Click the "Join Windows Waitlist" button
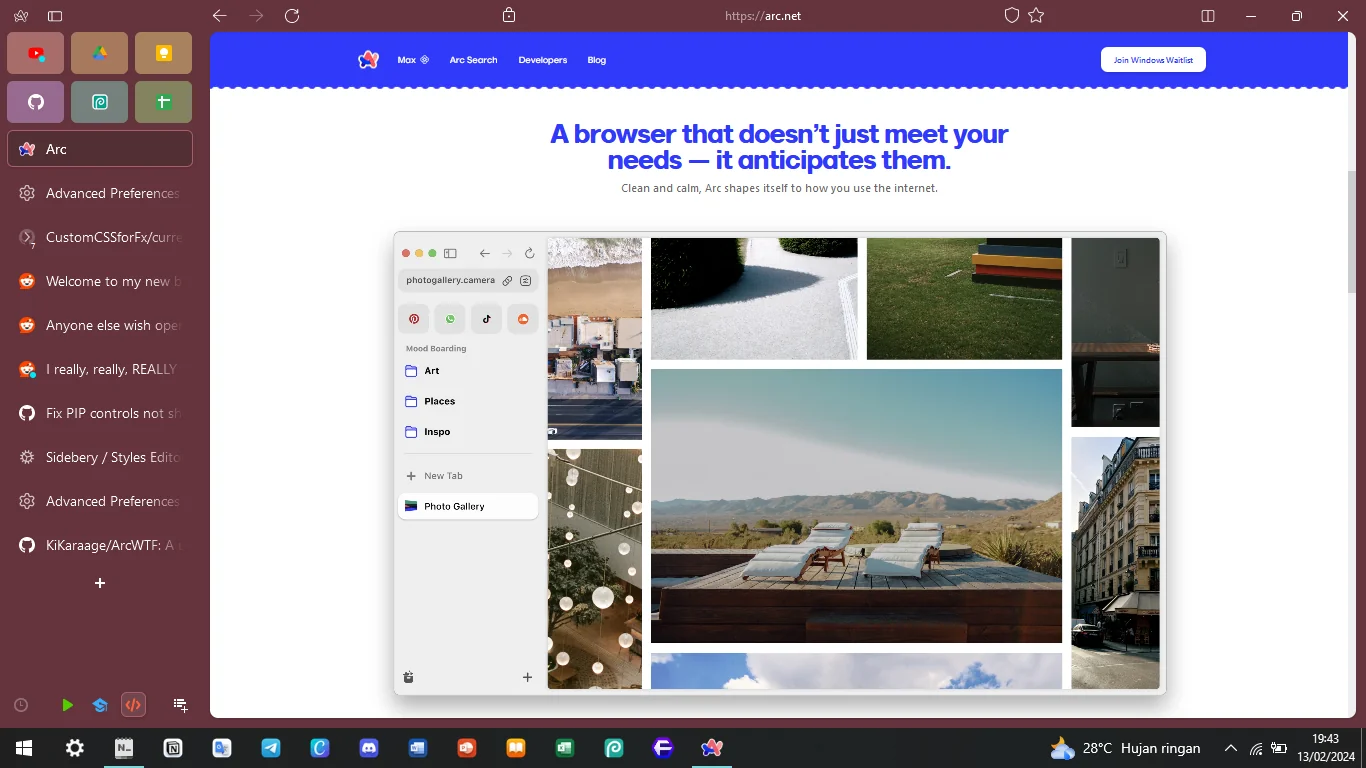The image size is (1366, 768). coord(1152,59)
